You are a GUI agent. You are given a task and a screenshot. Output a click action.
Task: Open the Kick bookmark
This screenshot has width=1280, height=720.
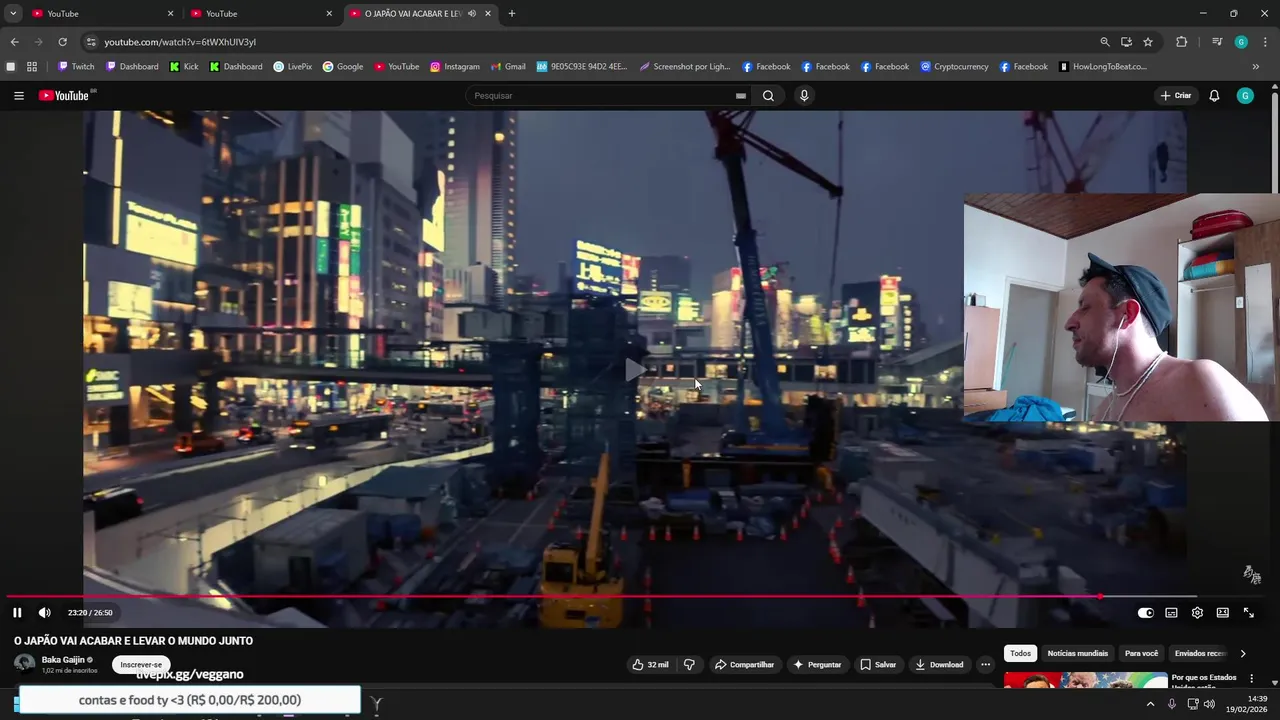[x=184, y=67]
